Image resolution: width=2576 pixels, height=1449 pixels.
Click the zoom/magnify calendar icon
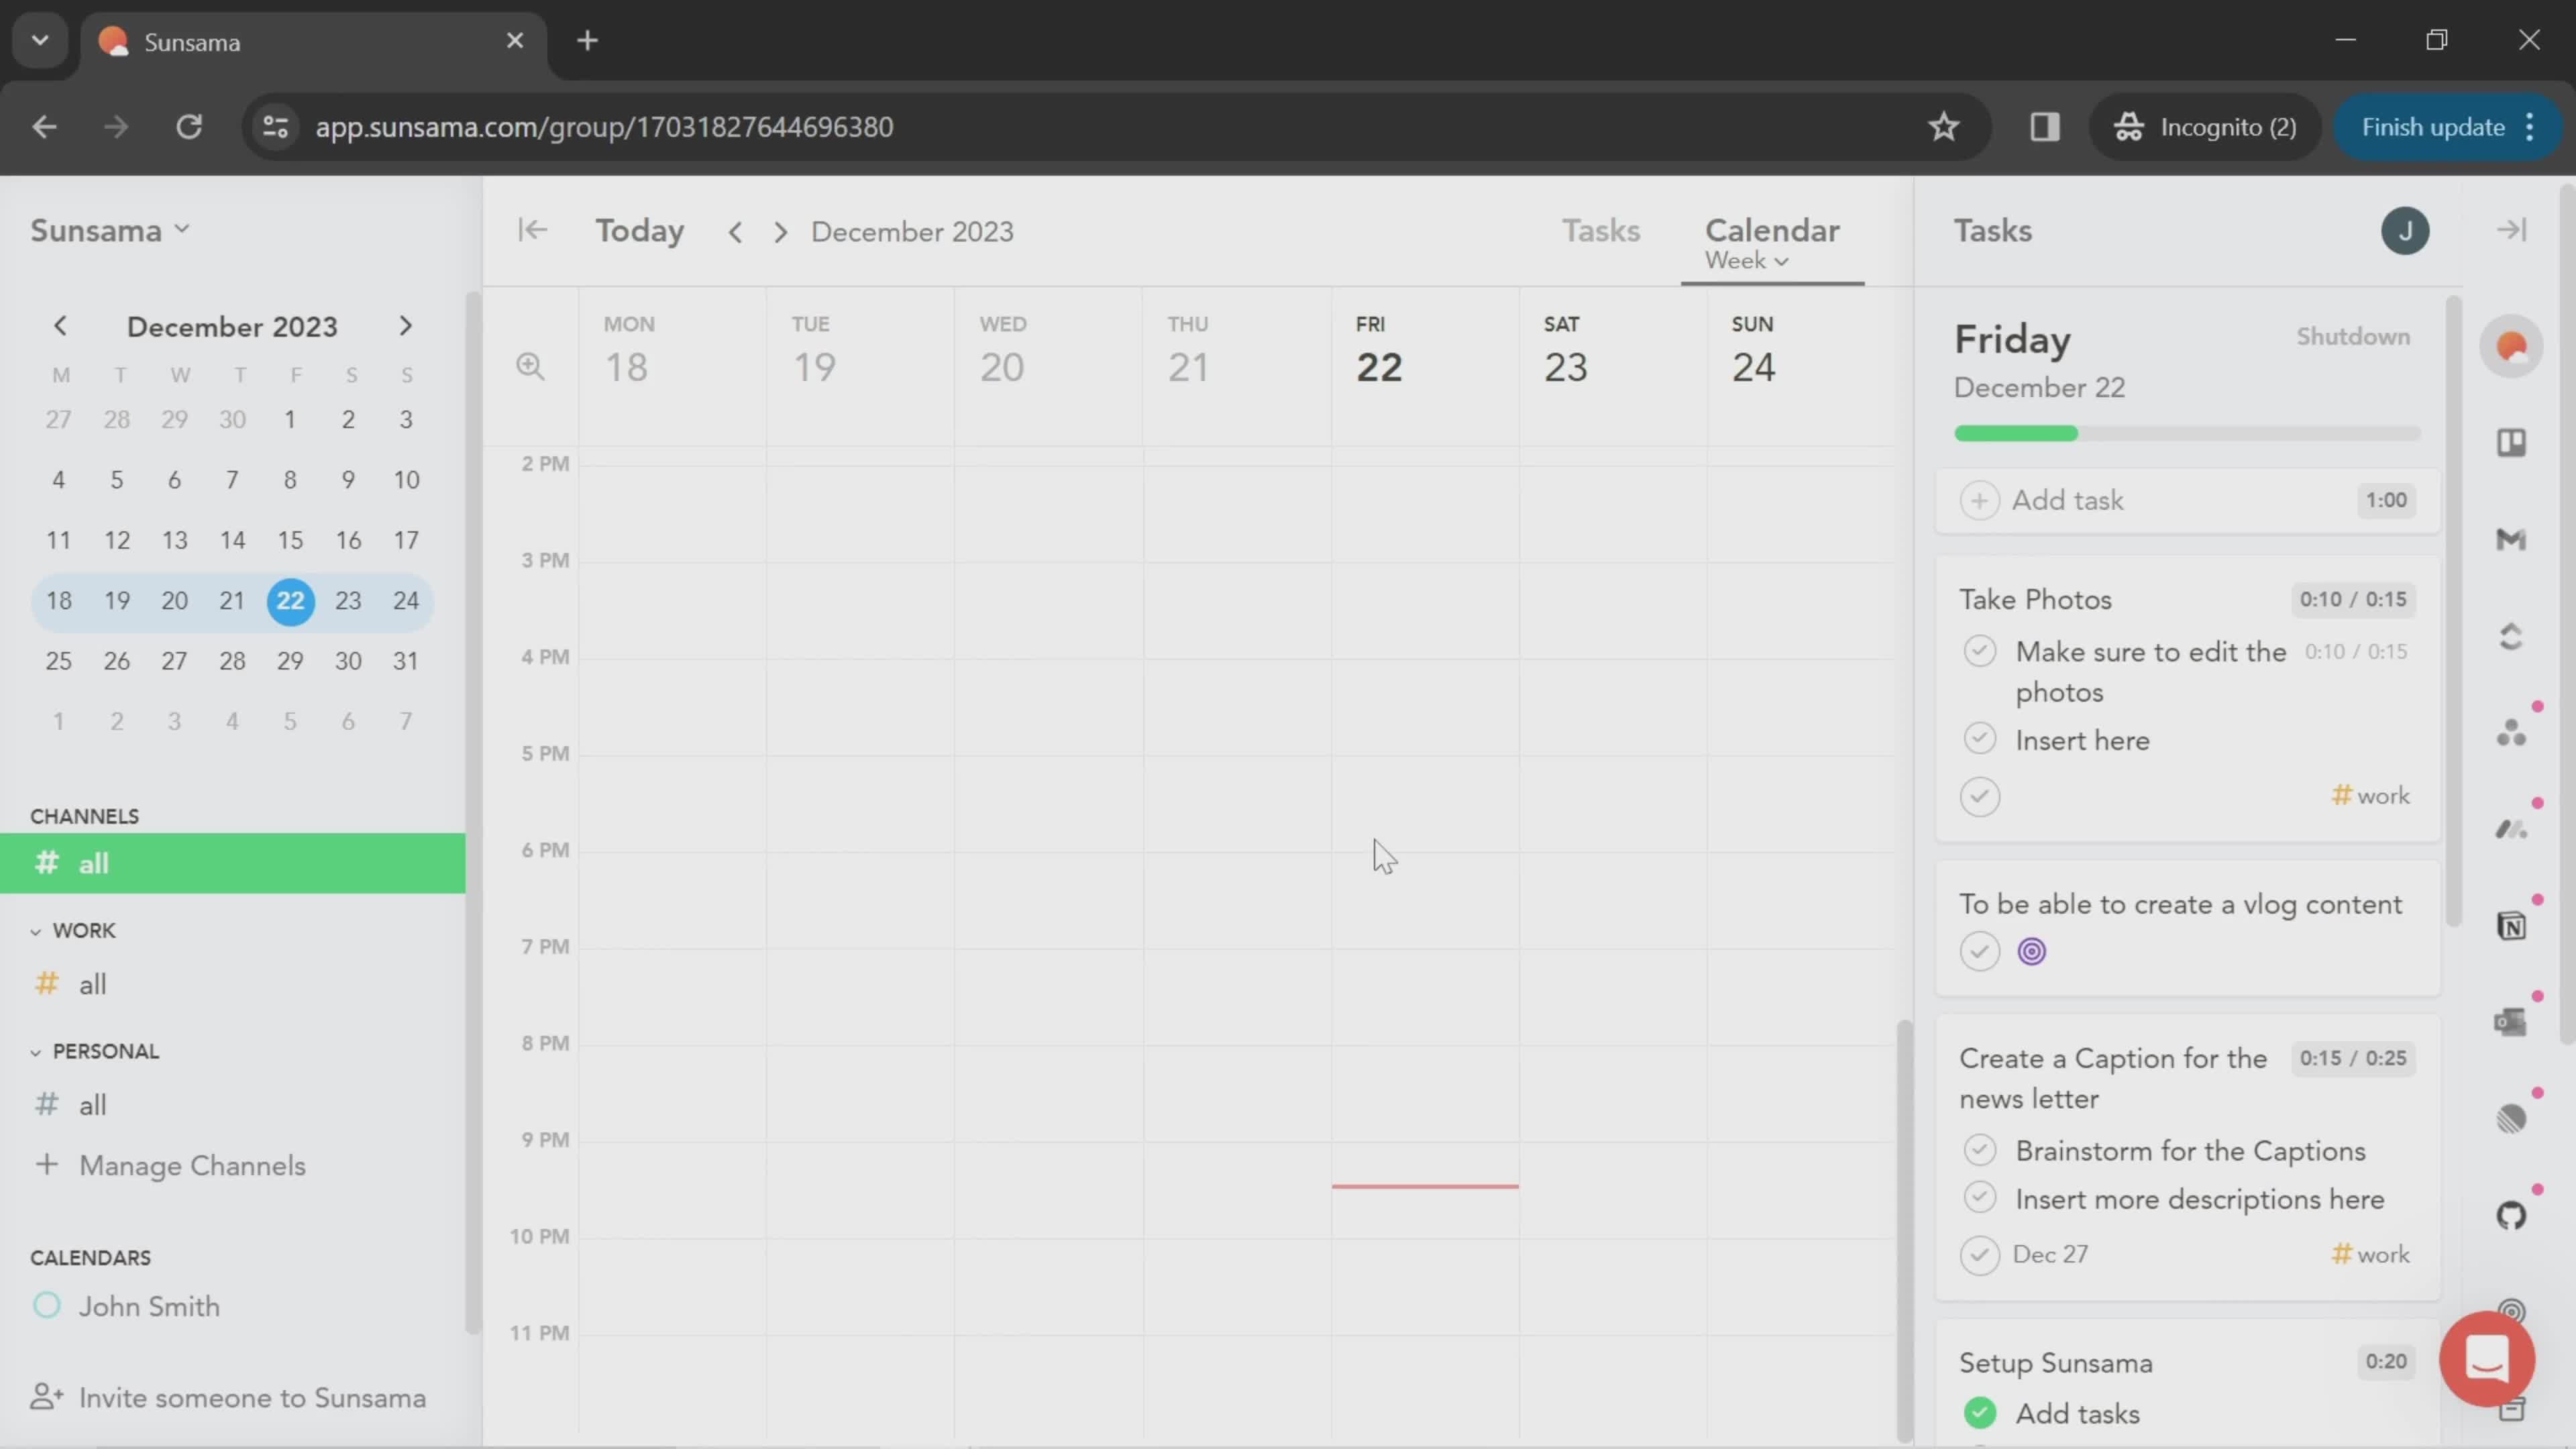pos(531,366)
